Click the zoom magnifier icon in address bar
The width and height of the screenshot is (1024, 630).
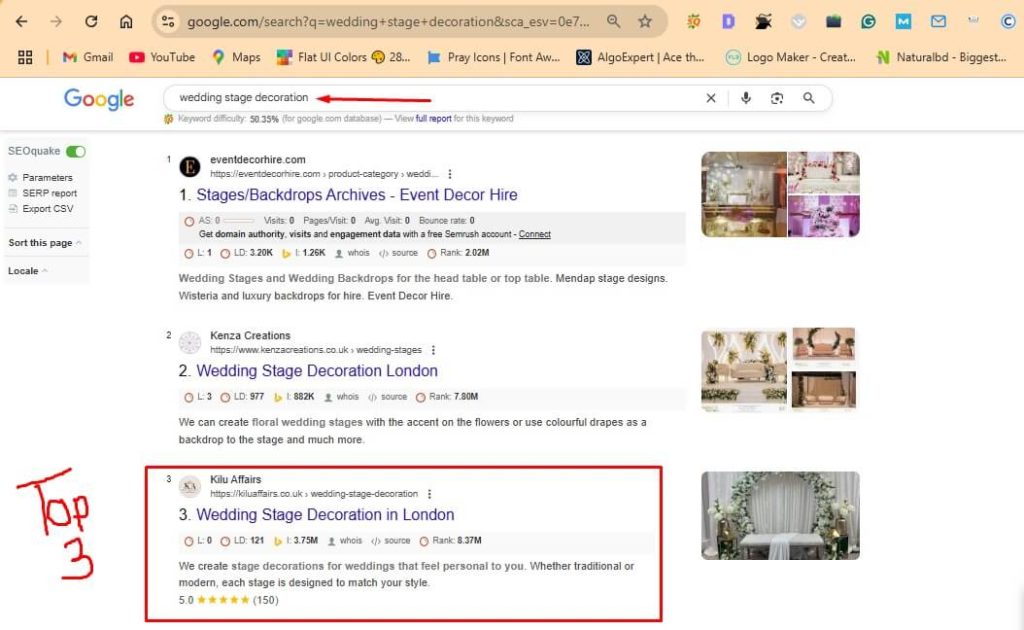613,22
